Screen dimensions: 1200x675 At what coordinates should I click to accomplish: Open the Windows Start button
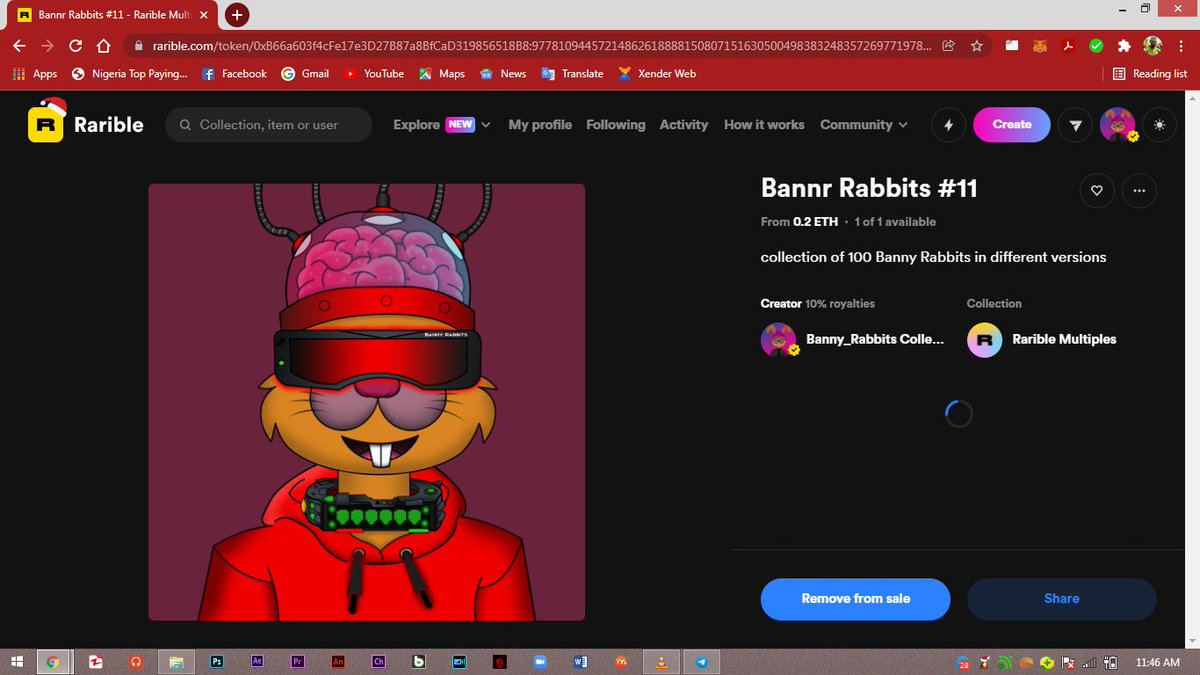pyautogui.click(x=18, y=662)
